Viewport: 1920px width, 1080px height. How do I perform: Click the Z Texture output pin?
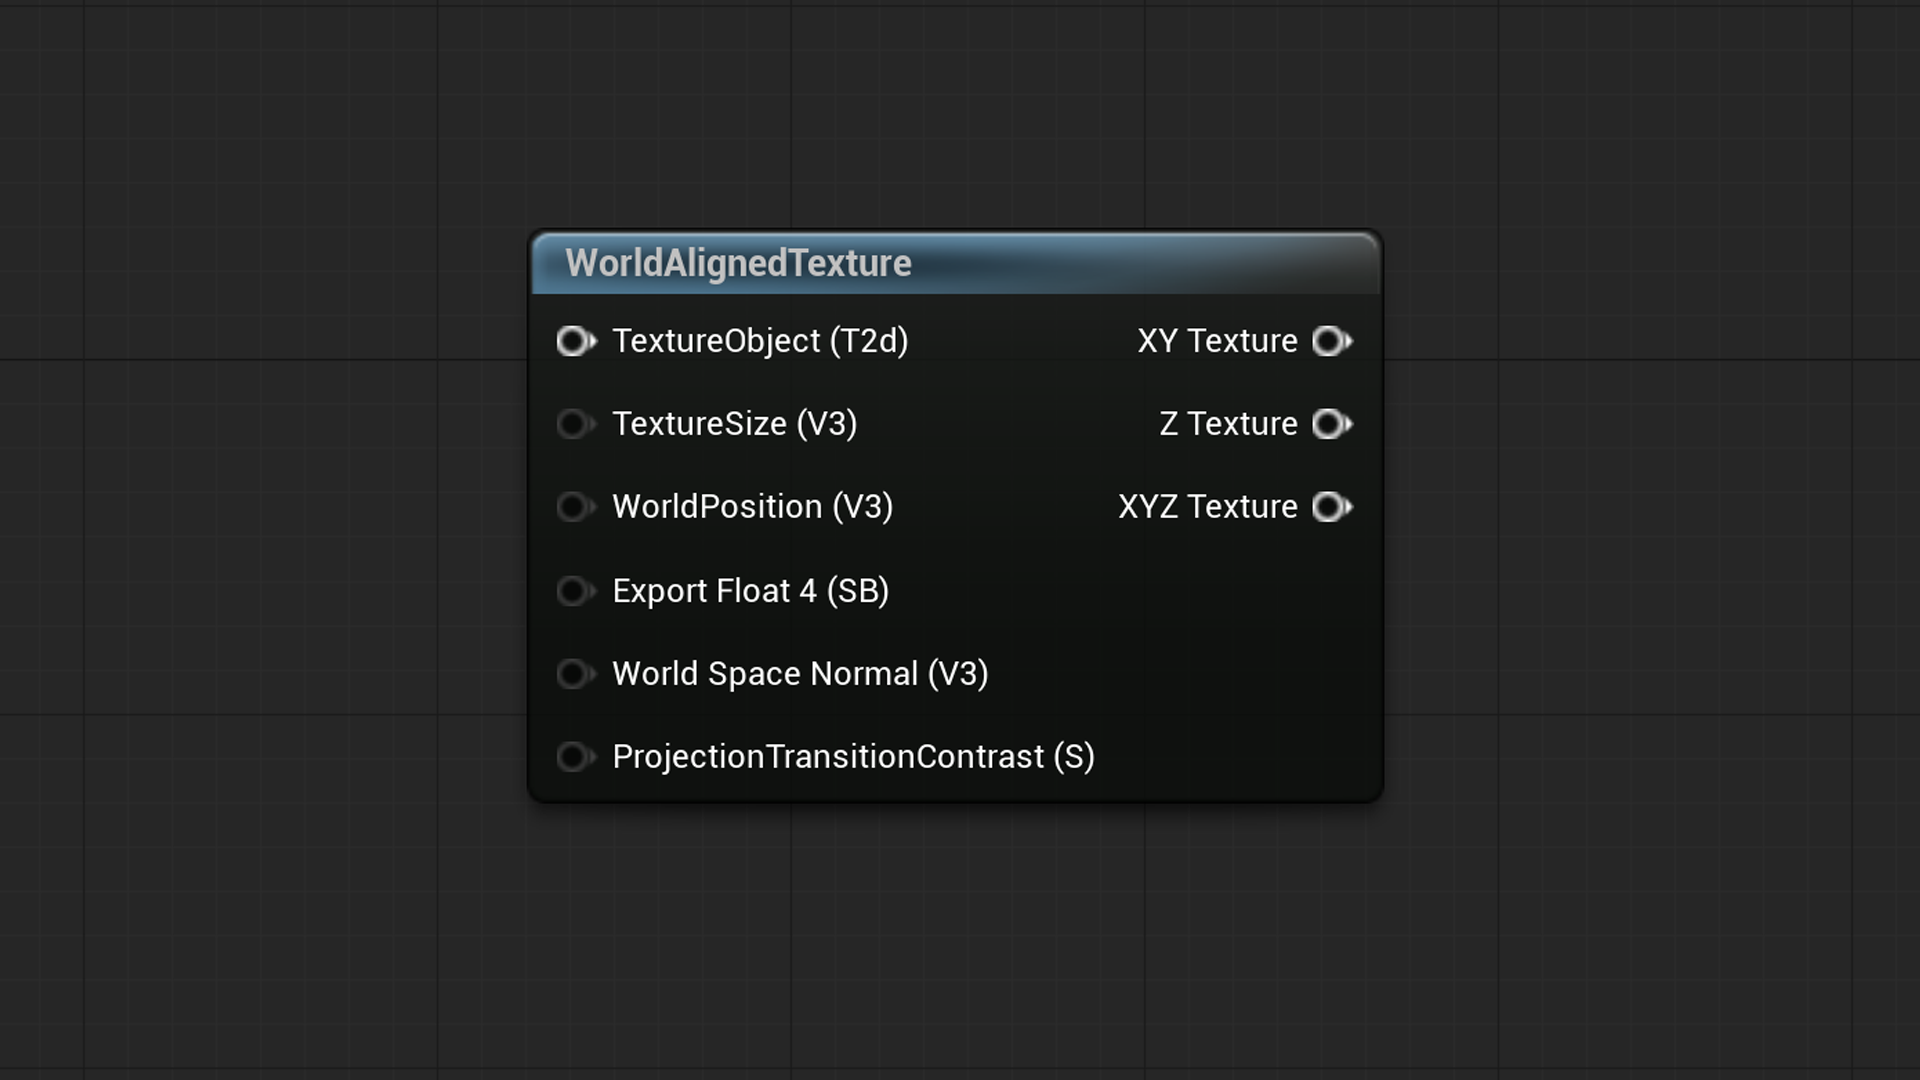[x=1330, y=424]
